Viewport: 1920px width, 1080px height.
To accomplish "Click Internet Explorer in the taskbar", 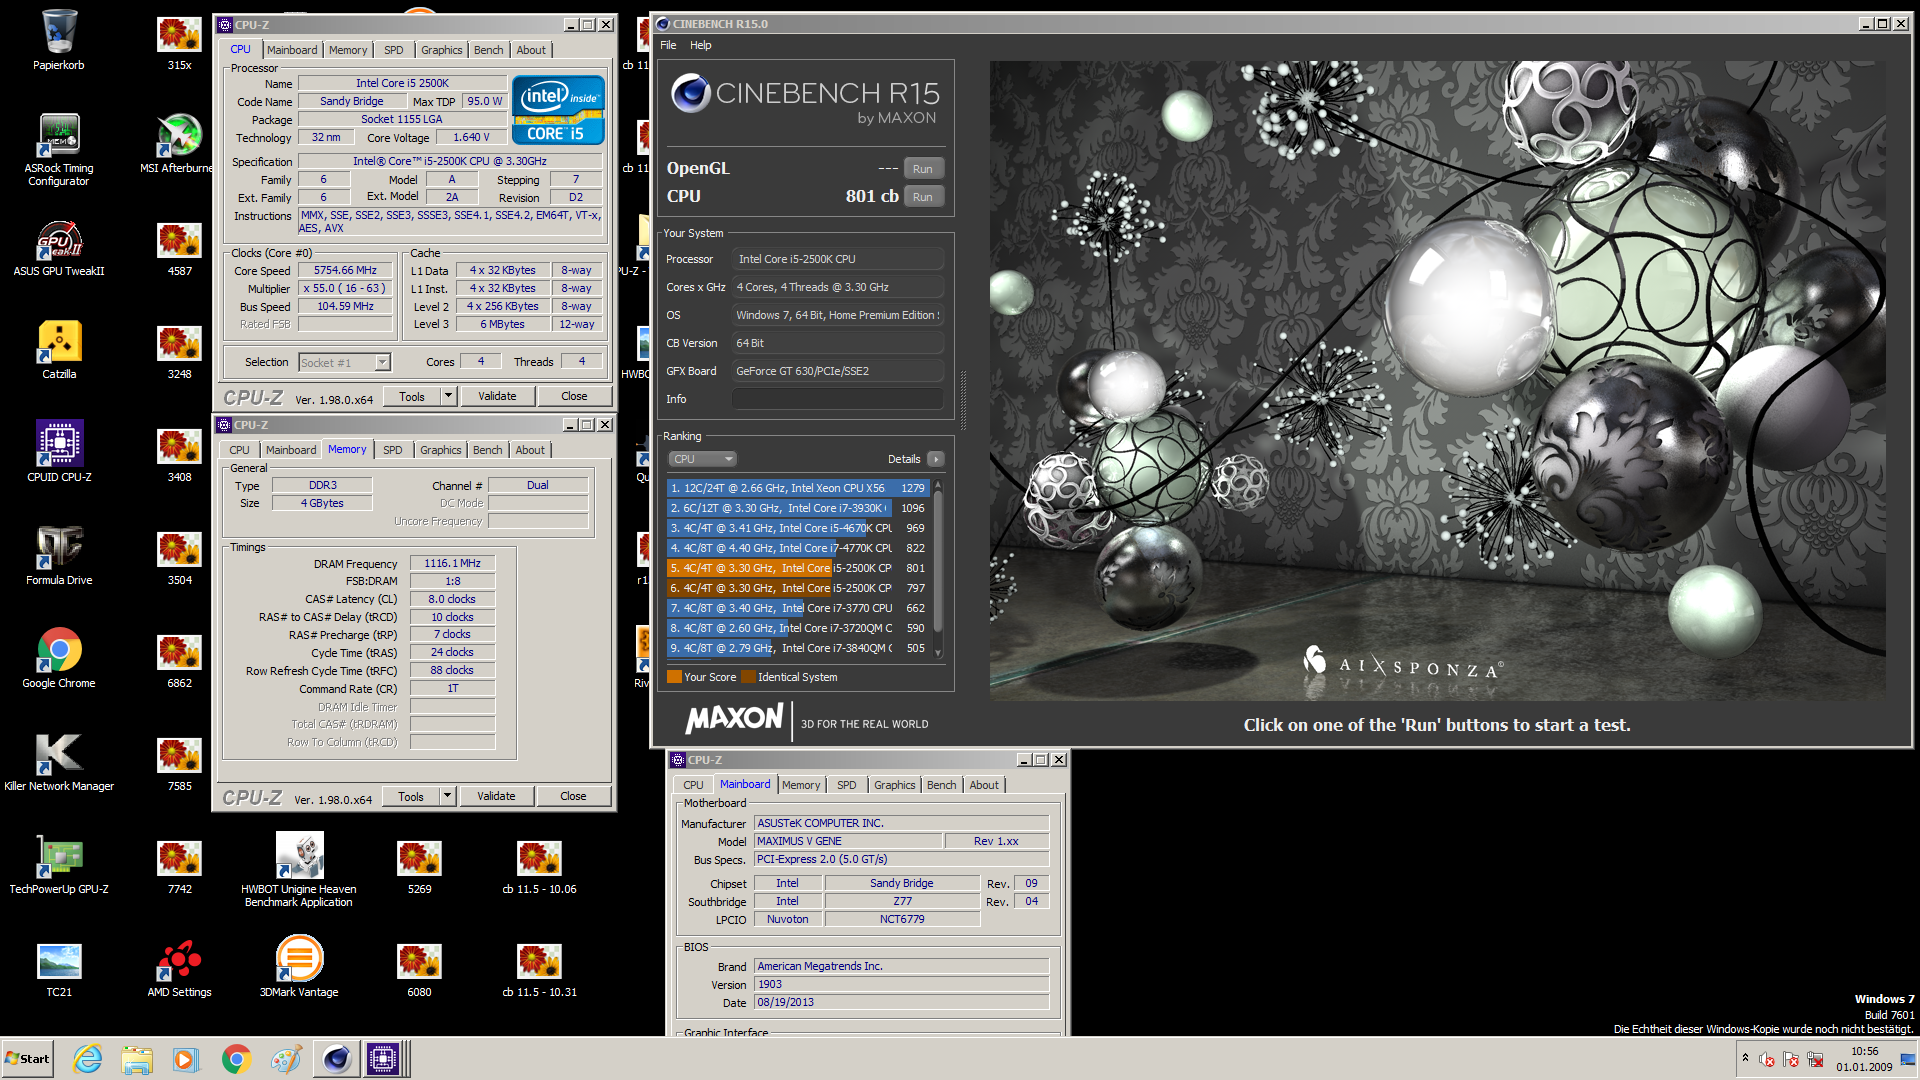I will [x=88, y=1059].
